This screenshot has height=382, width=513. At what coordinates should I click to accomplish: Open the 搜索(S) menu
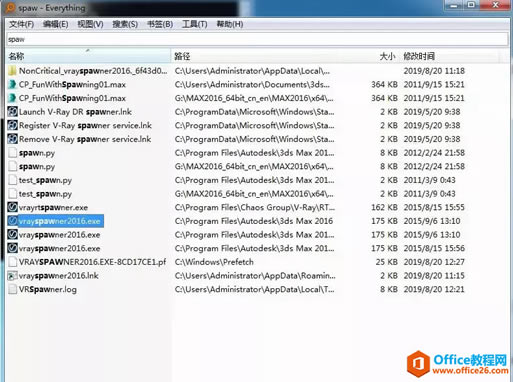(125, 24)
